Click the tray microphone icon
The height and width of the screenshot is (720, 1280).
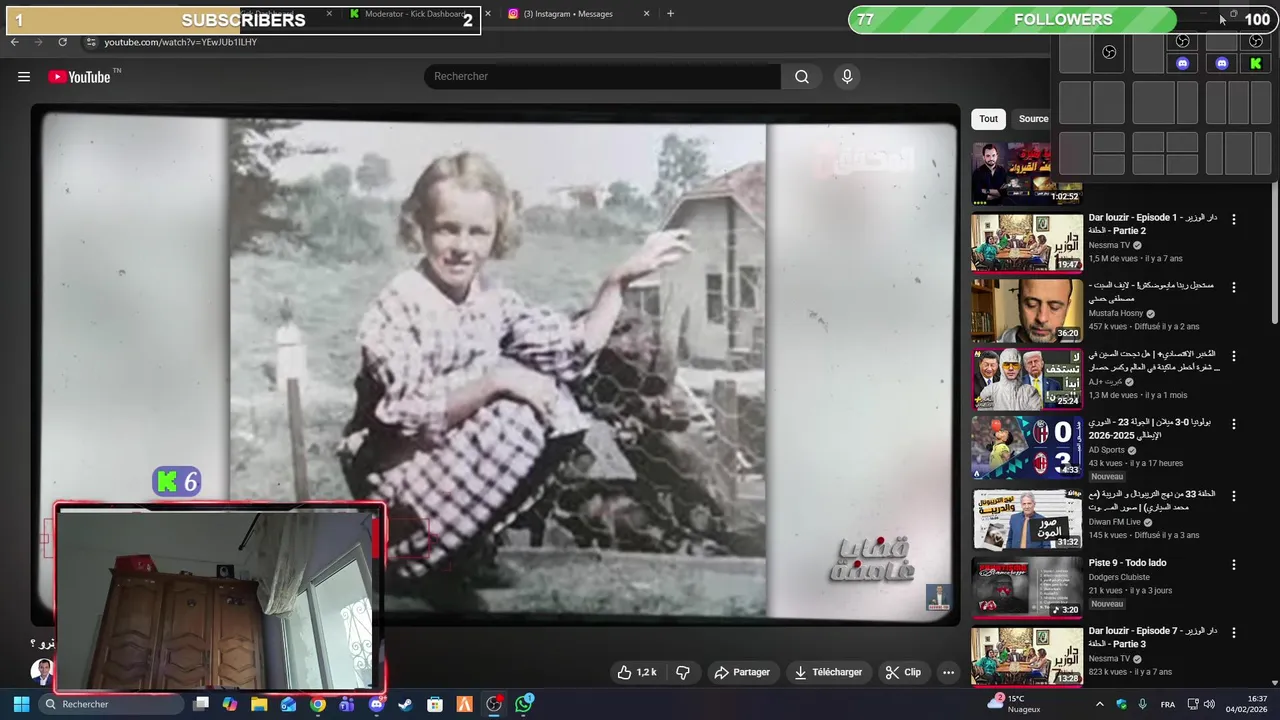(x=1142, y=704)
